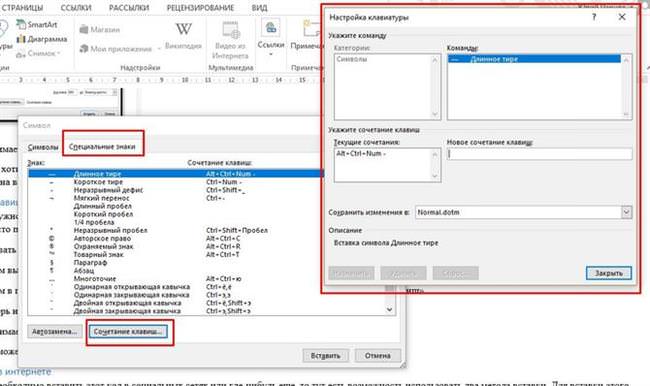The image size is (650, 386).
Task: Click down arrow of Категории list scrollbar
Action: [x=435, y=114]
